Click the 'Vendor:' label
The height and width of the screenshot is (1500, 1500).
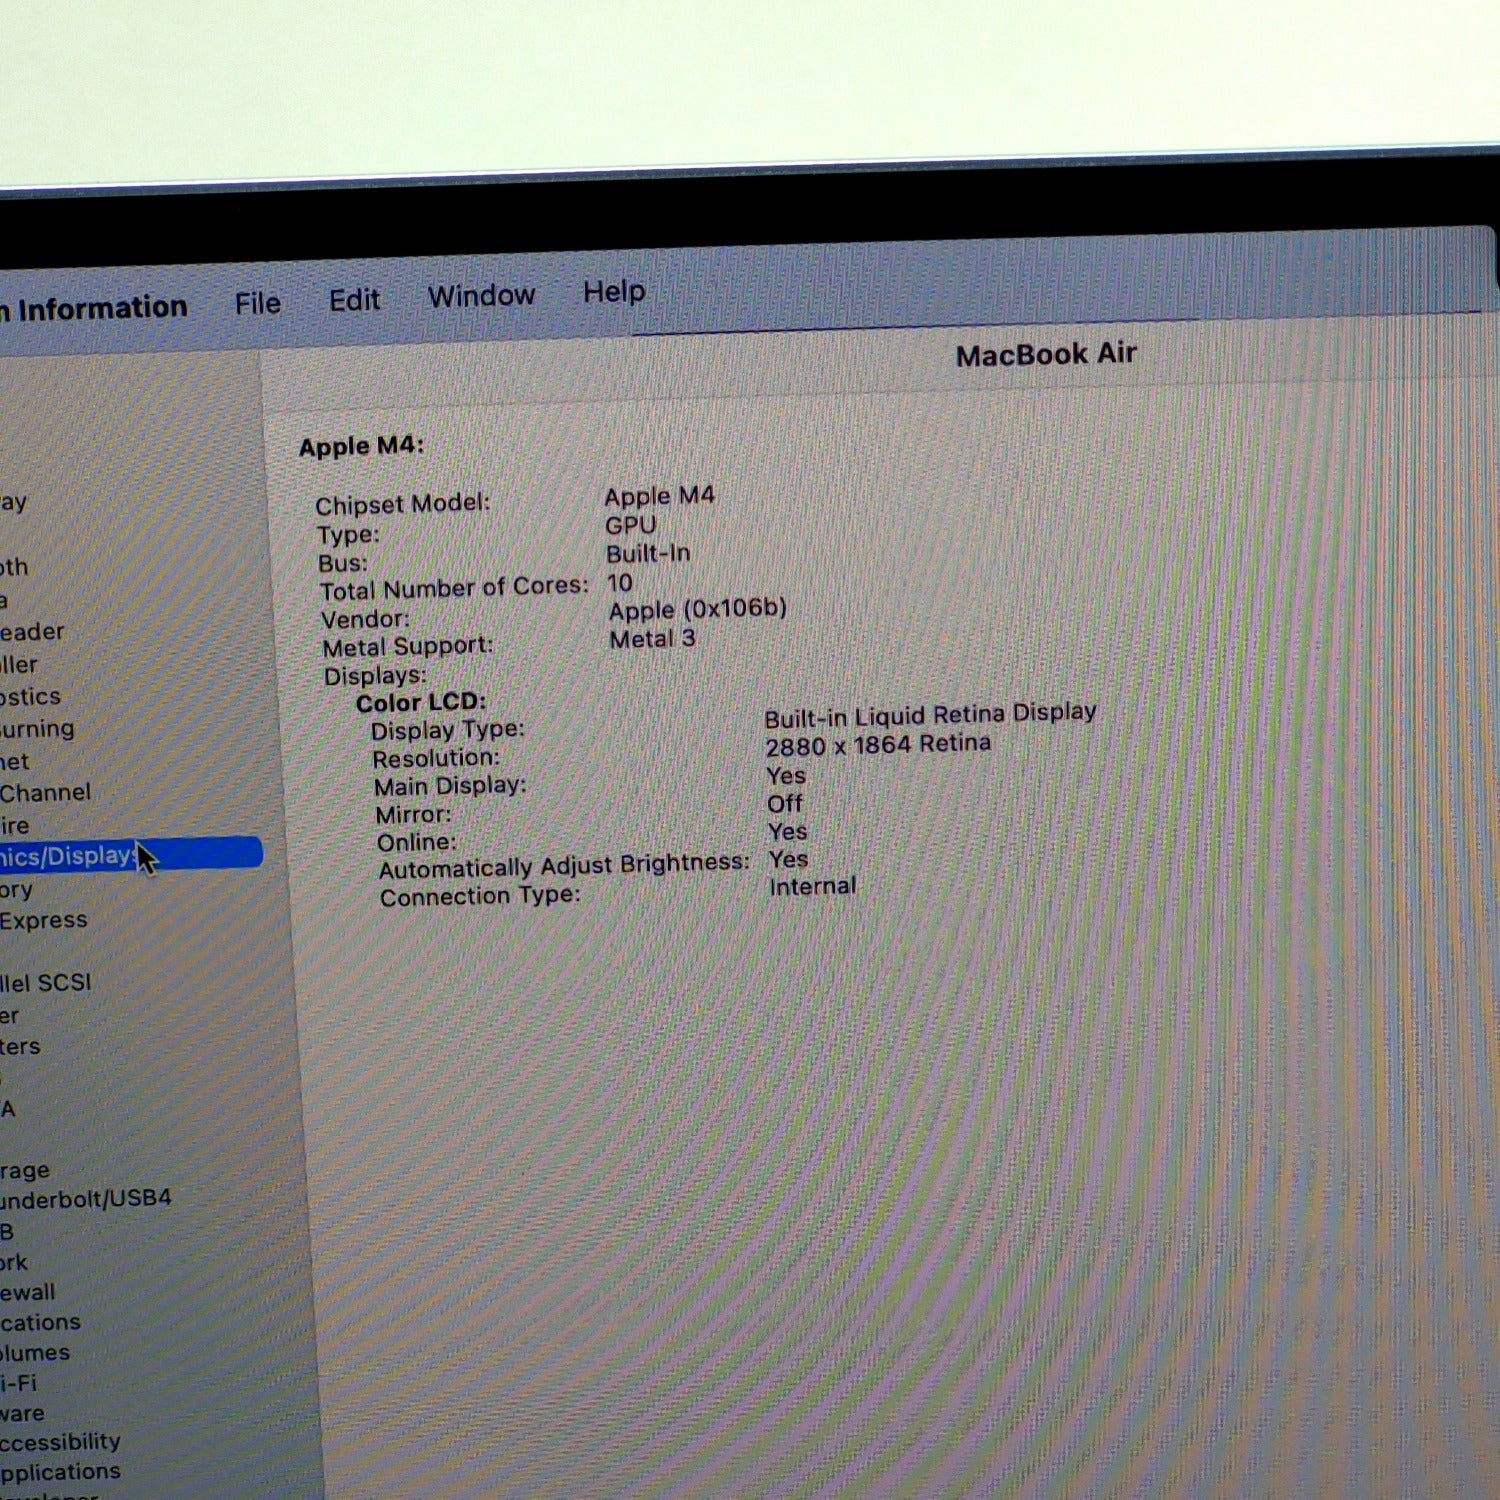coord(365,619)
